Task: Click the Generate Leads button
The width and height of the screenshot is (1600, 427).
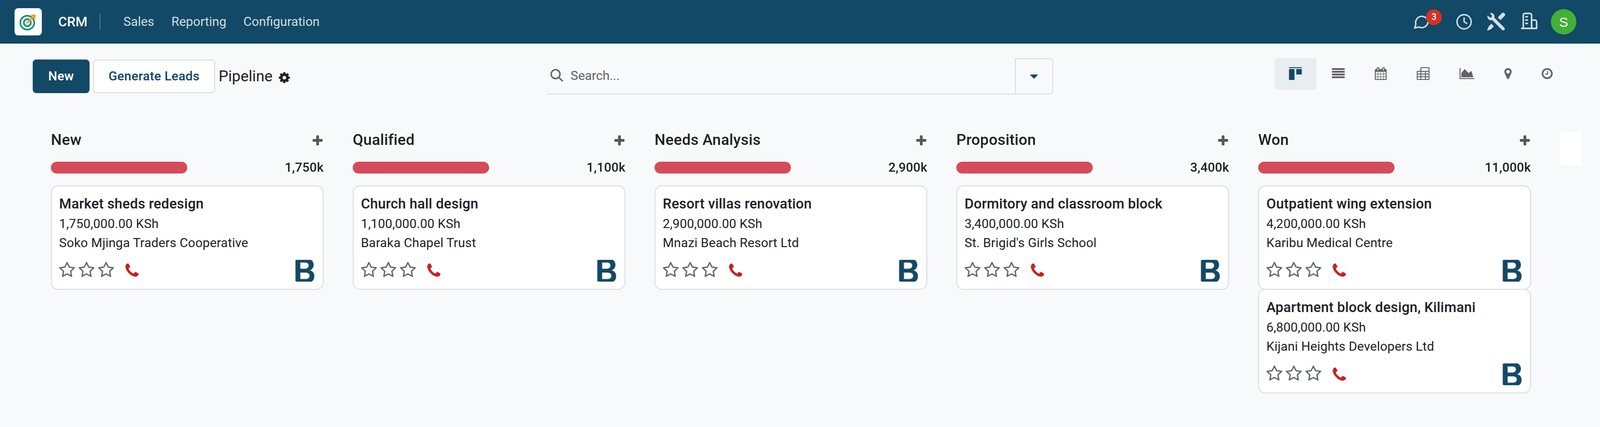Action: coord(154,76)
